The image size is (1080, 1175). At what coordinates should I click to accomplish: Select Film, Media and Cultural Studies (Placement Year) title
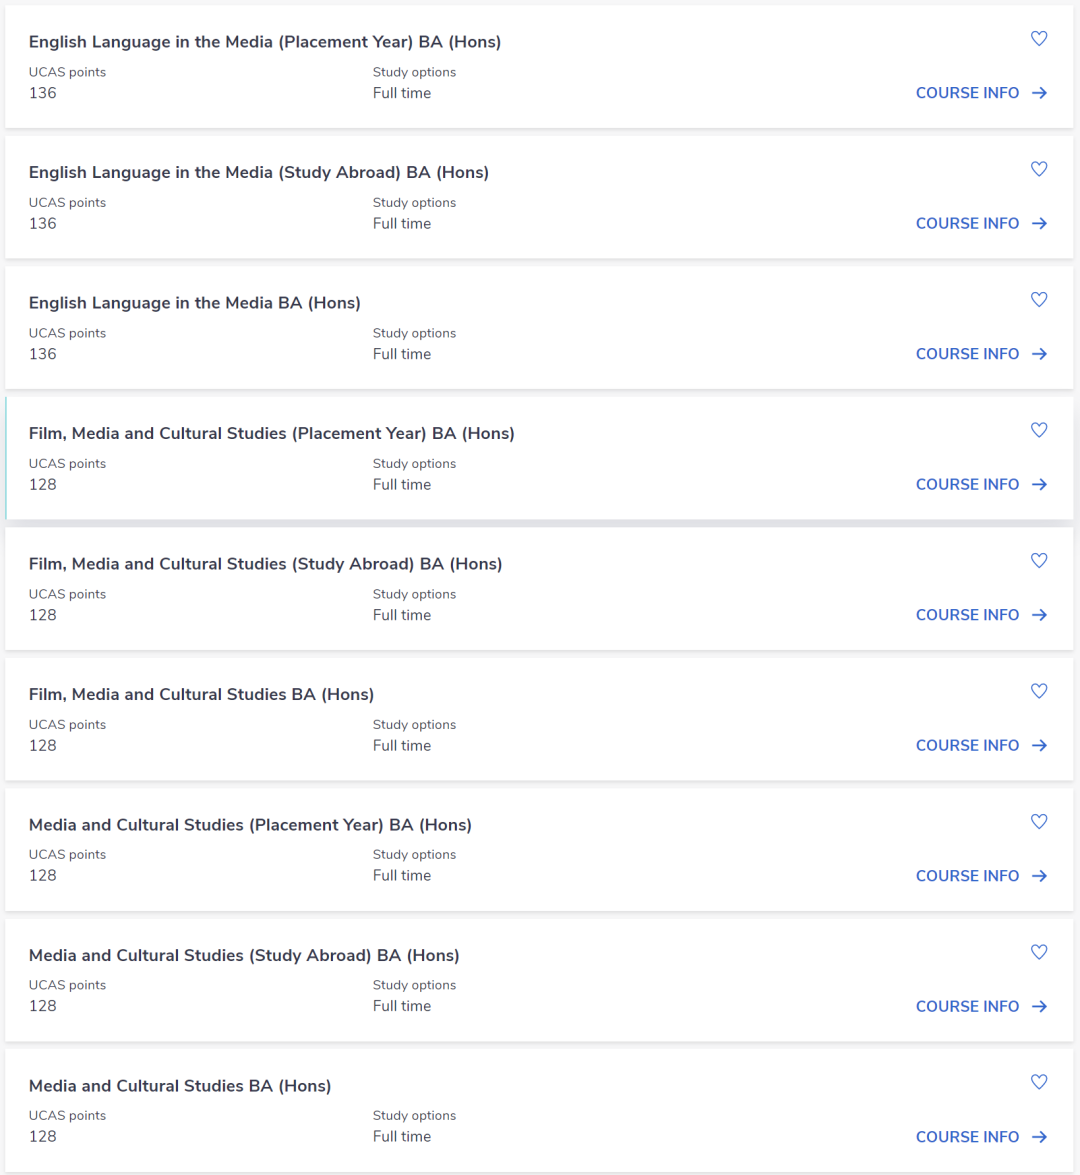click(271, 433)
